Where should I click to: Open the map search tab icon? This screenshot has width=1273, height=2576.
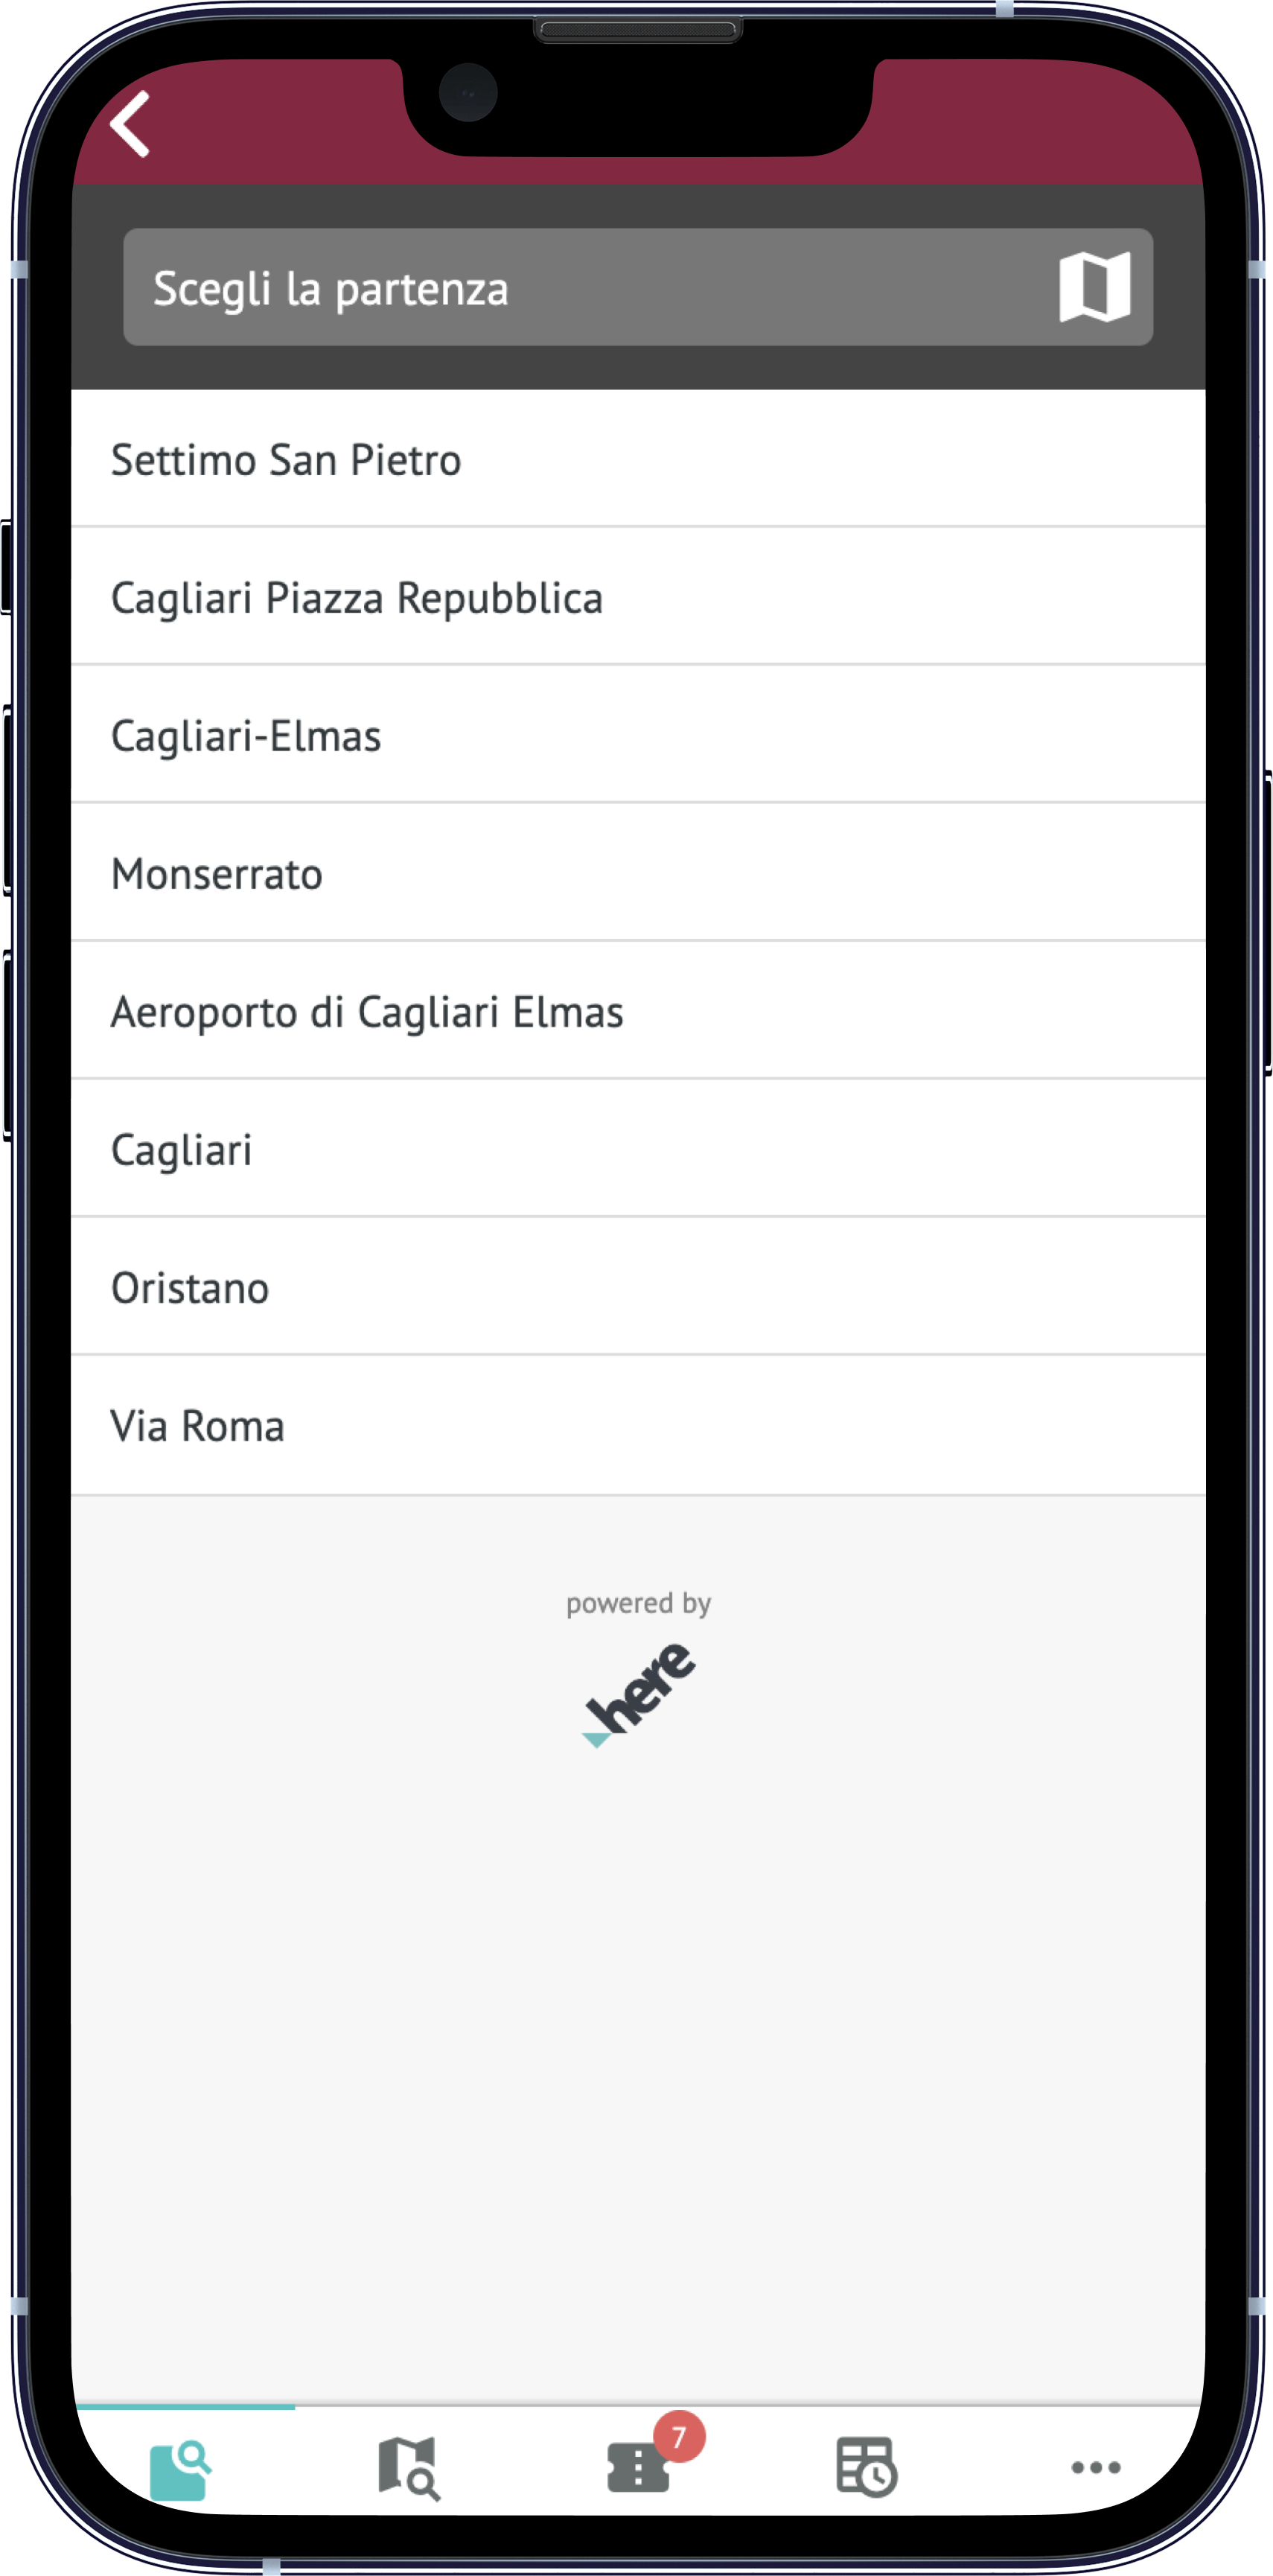(x=409, y=2468)
